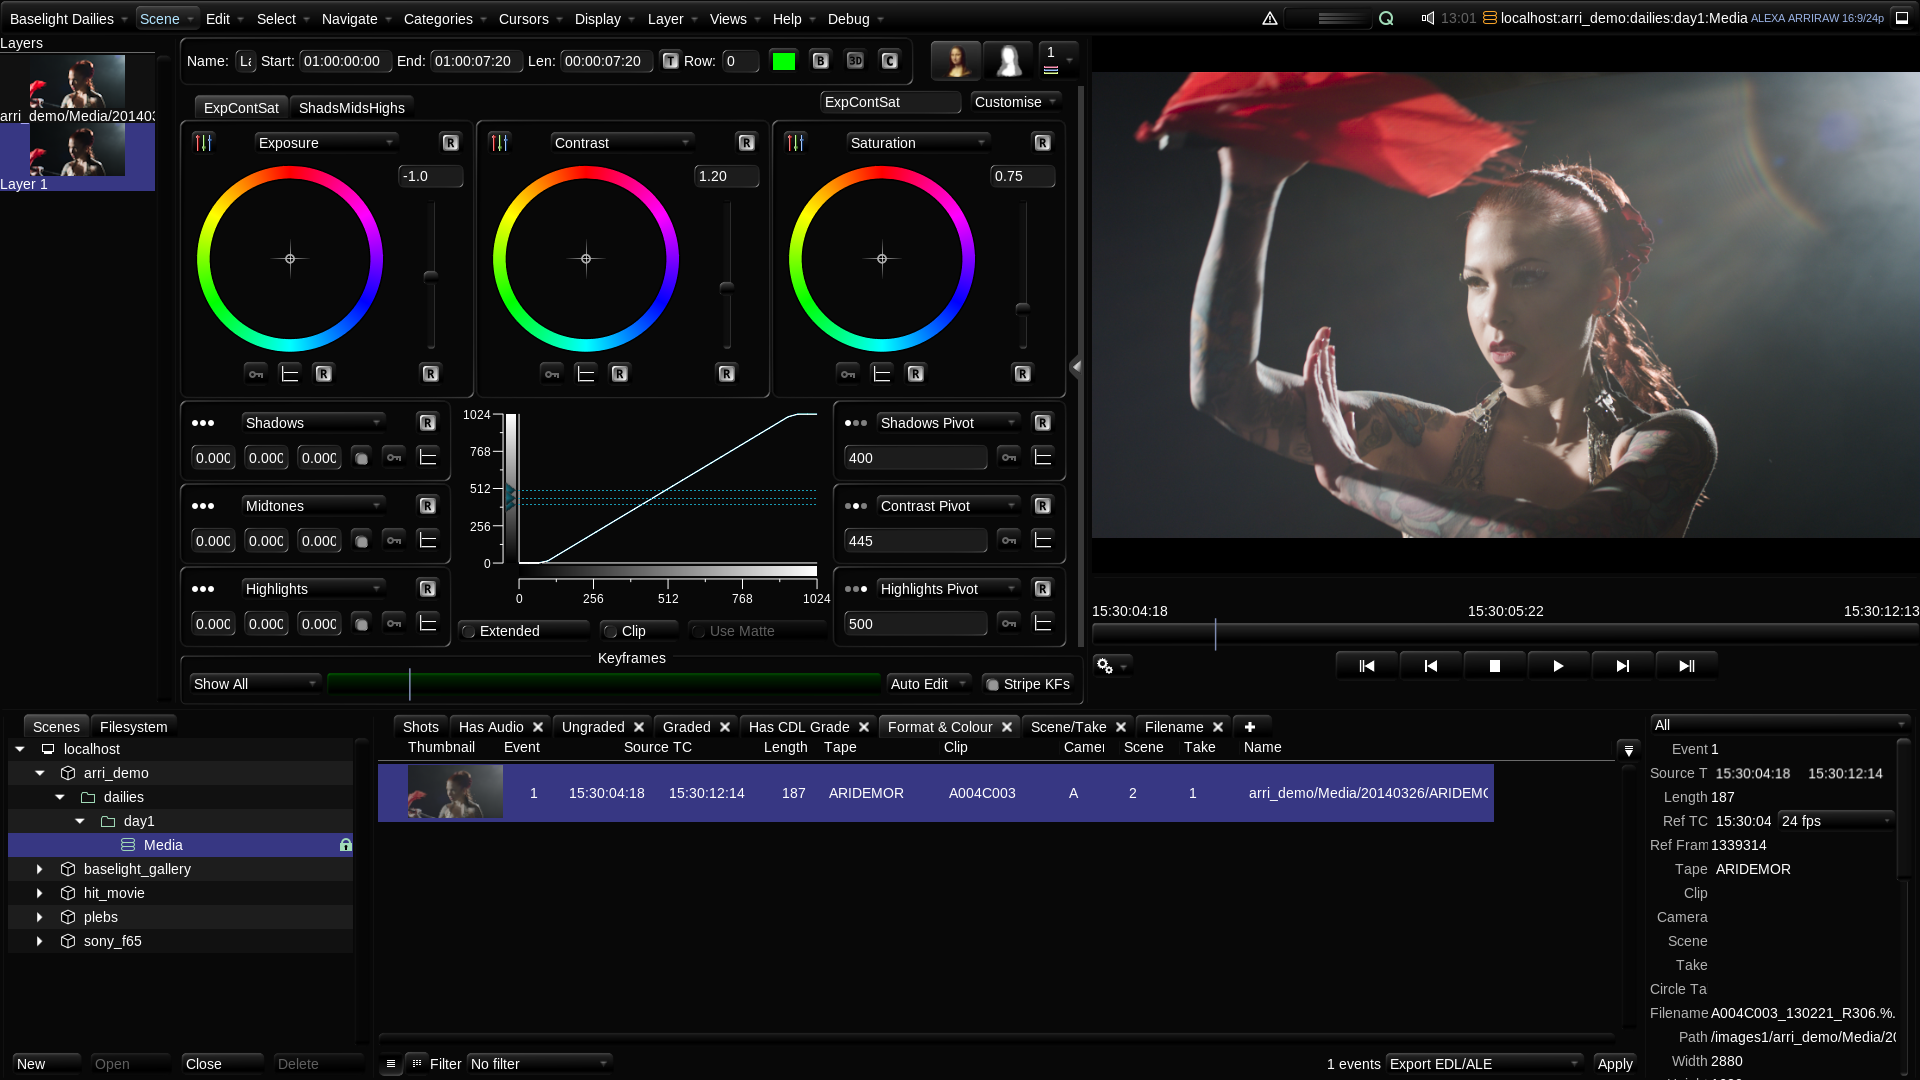Step forward one frame
The image size is (1920, 1080).
click(1622, 666)
